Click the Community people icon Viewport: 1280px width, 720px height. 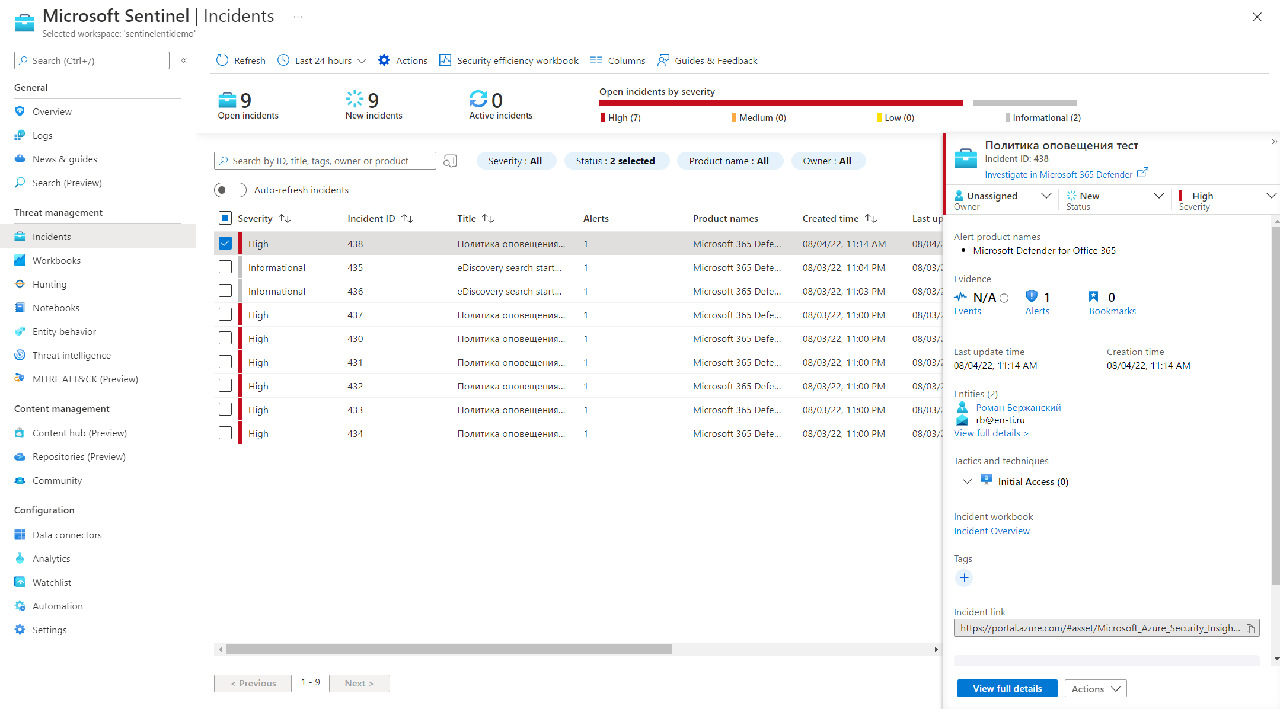coord(19,481)
